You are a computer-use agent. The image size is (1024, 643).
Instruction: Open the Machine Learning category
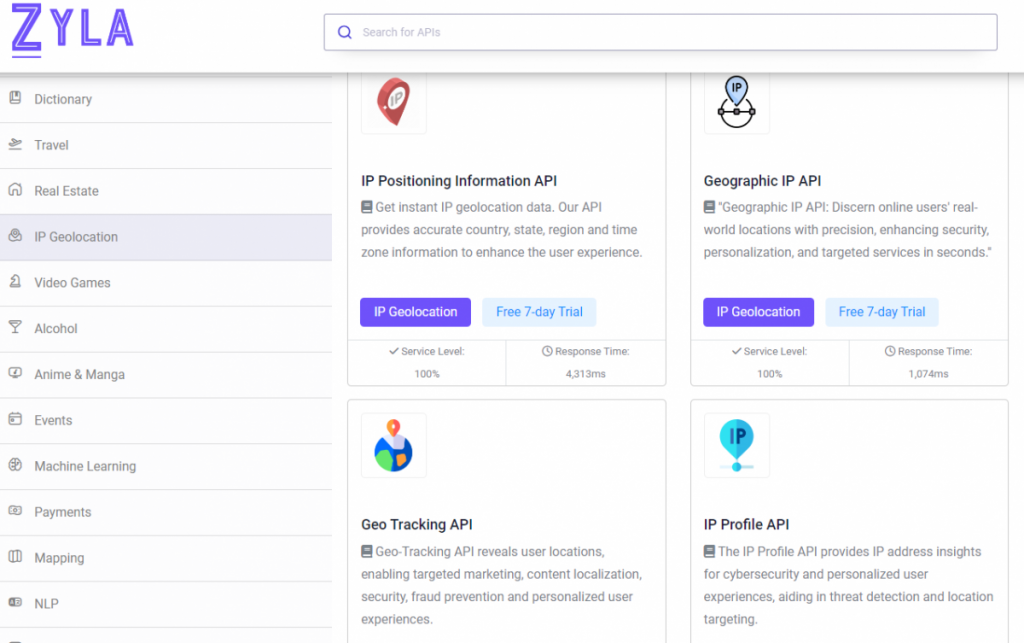166,466
